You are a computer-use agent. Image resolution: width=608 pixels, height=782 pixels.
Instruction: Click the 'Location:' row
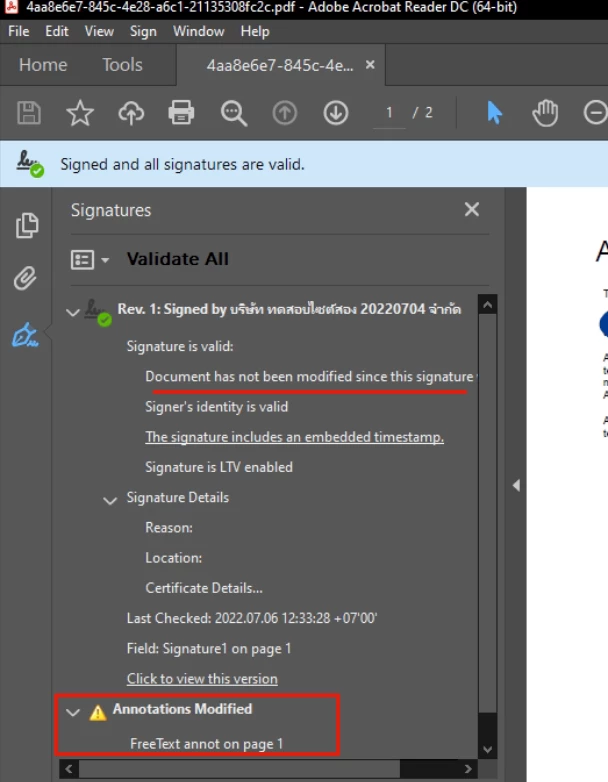tap(174, 558)
